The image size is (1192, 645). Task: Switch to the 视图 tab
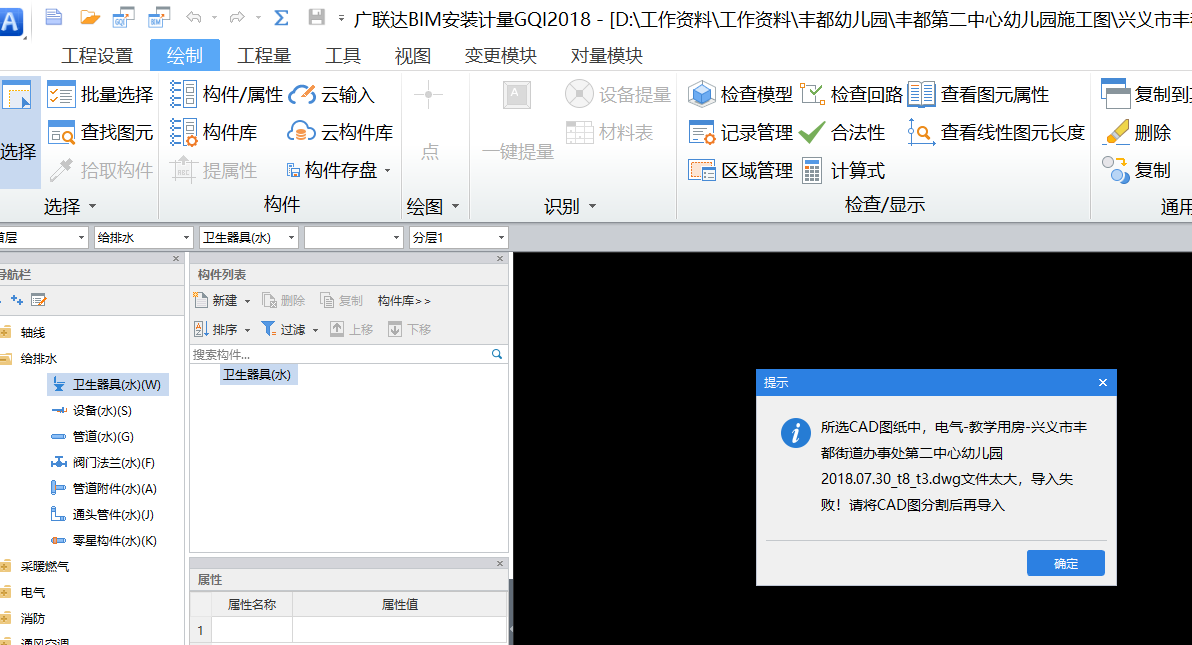tap(413, 56)
